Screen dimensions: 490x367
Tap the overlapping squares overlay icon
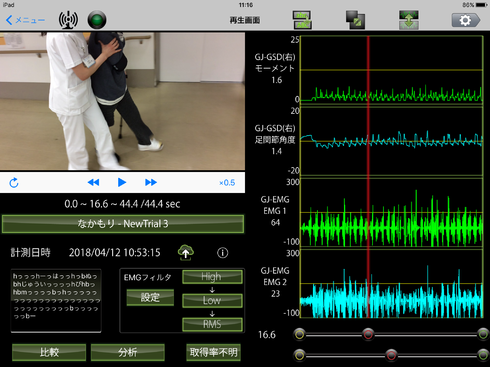coord(355,20)
